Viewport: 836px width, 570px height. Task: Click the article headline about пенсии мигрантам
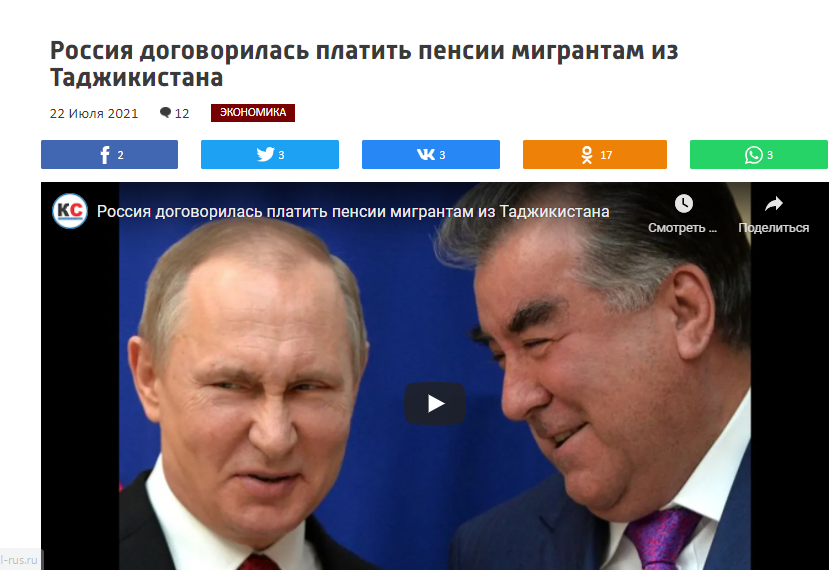coord(364,64)
